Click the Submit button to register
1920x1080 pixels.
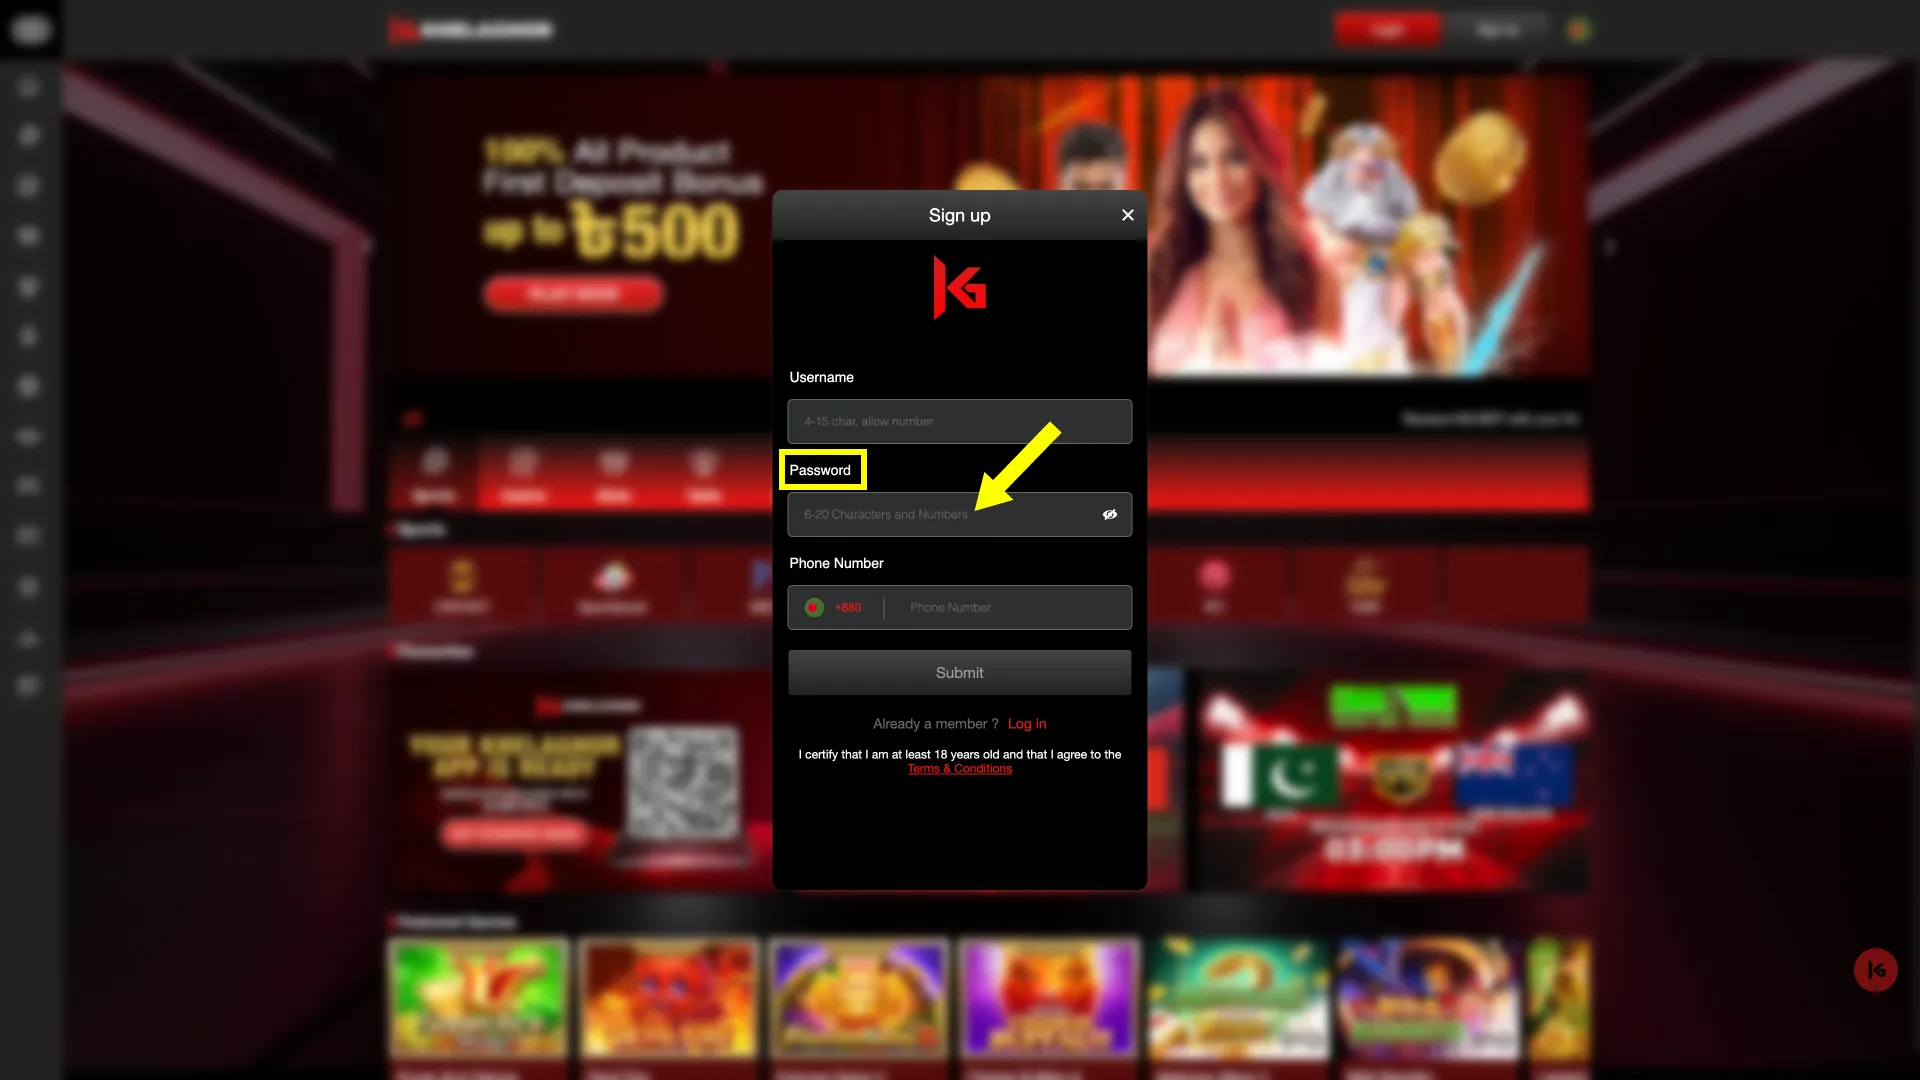(960, 673)
